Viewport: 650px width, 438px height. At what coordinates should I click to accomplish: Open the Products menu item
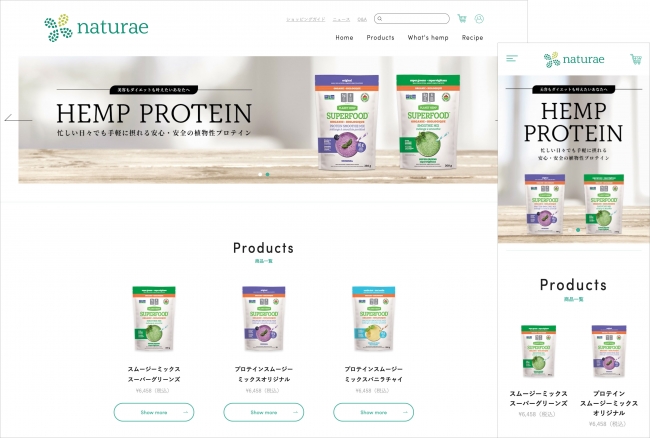click(380, 37)
